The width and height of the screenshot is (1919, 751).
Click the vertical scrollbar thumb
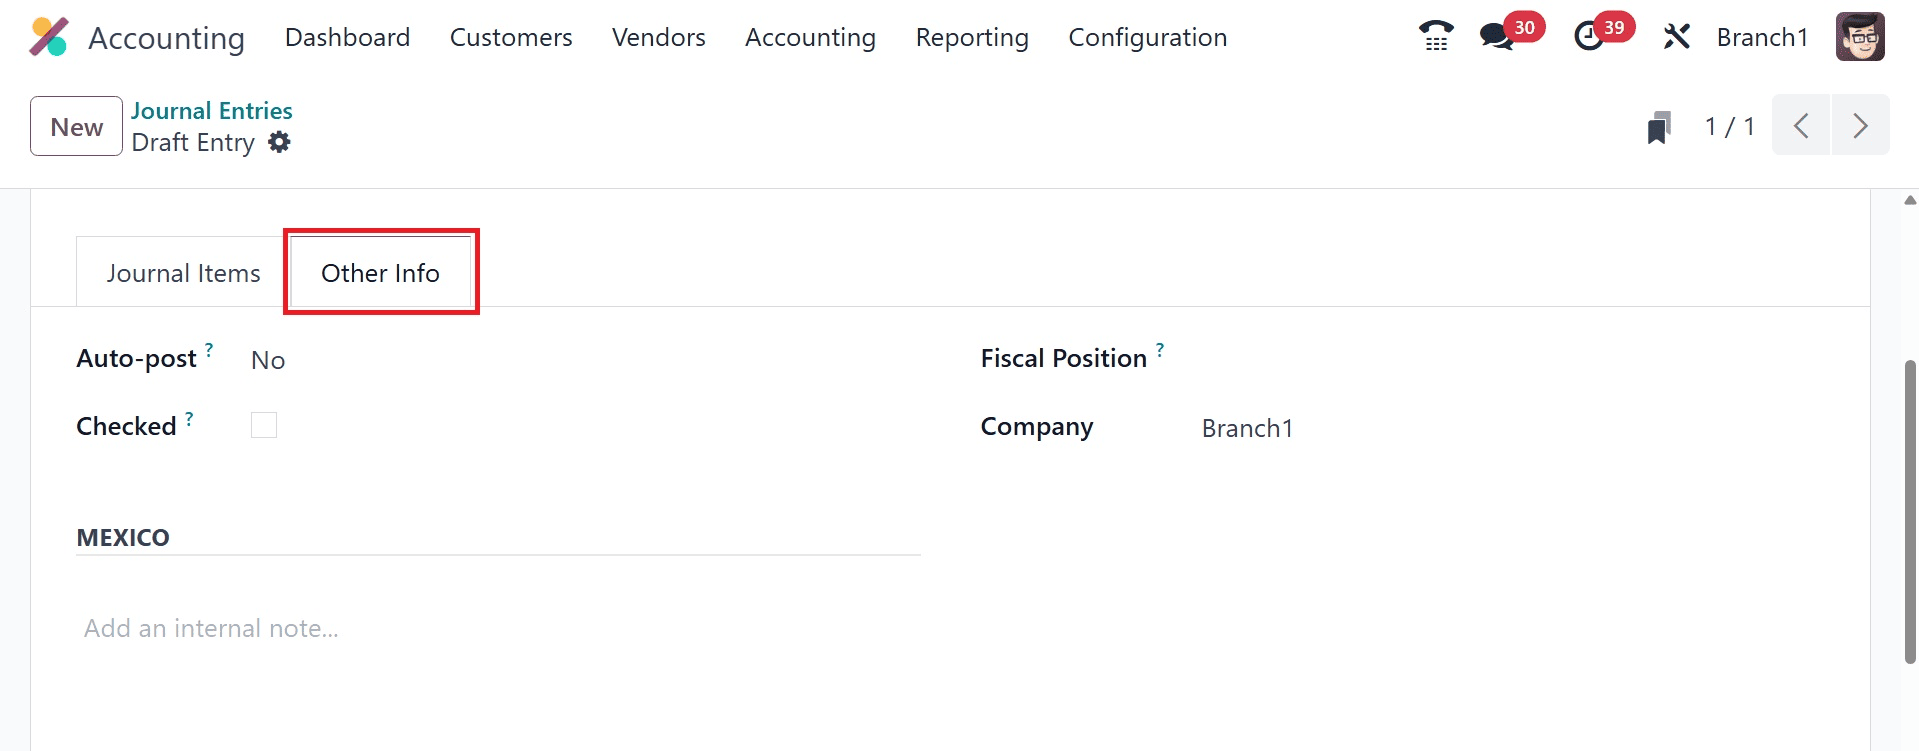pyautogui.click(x=1910, y=510)
